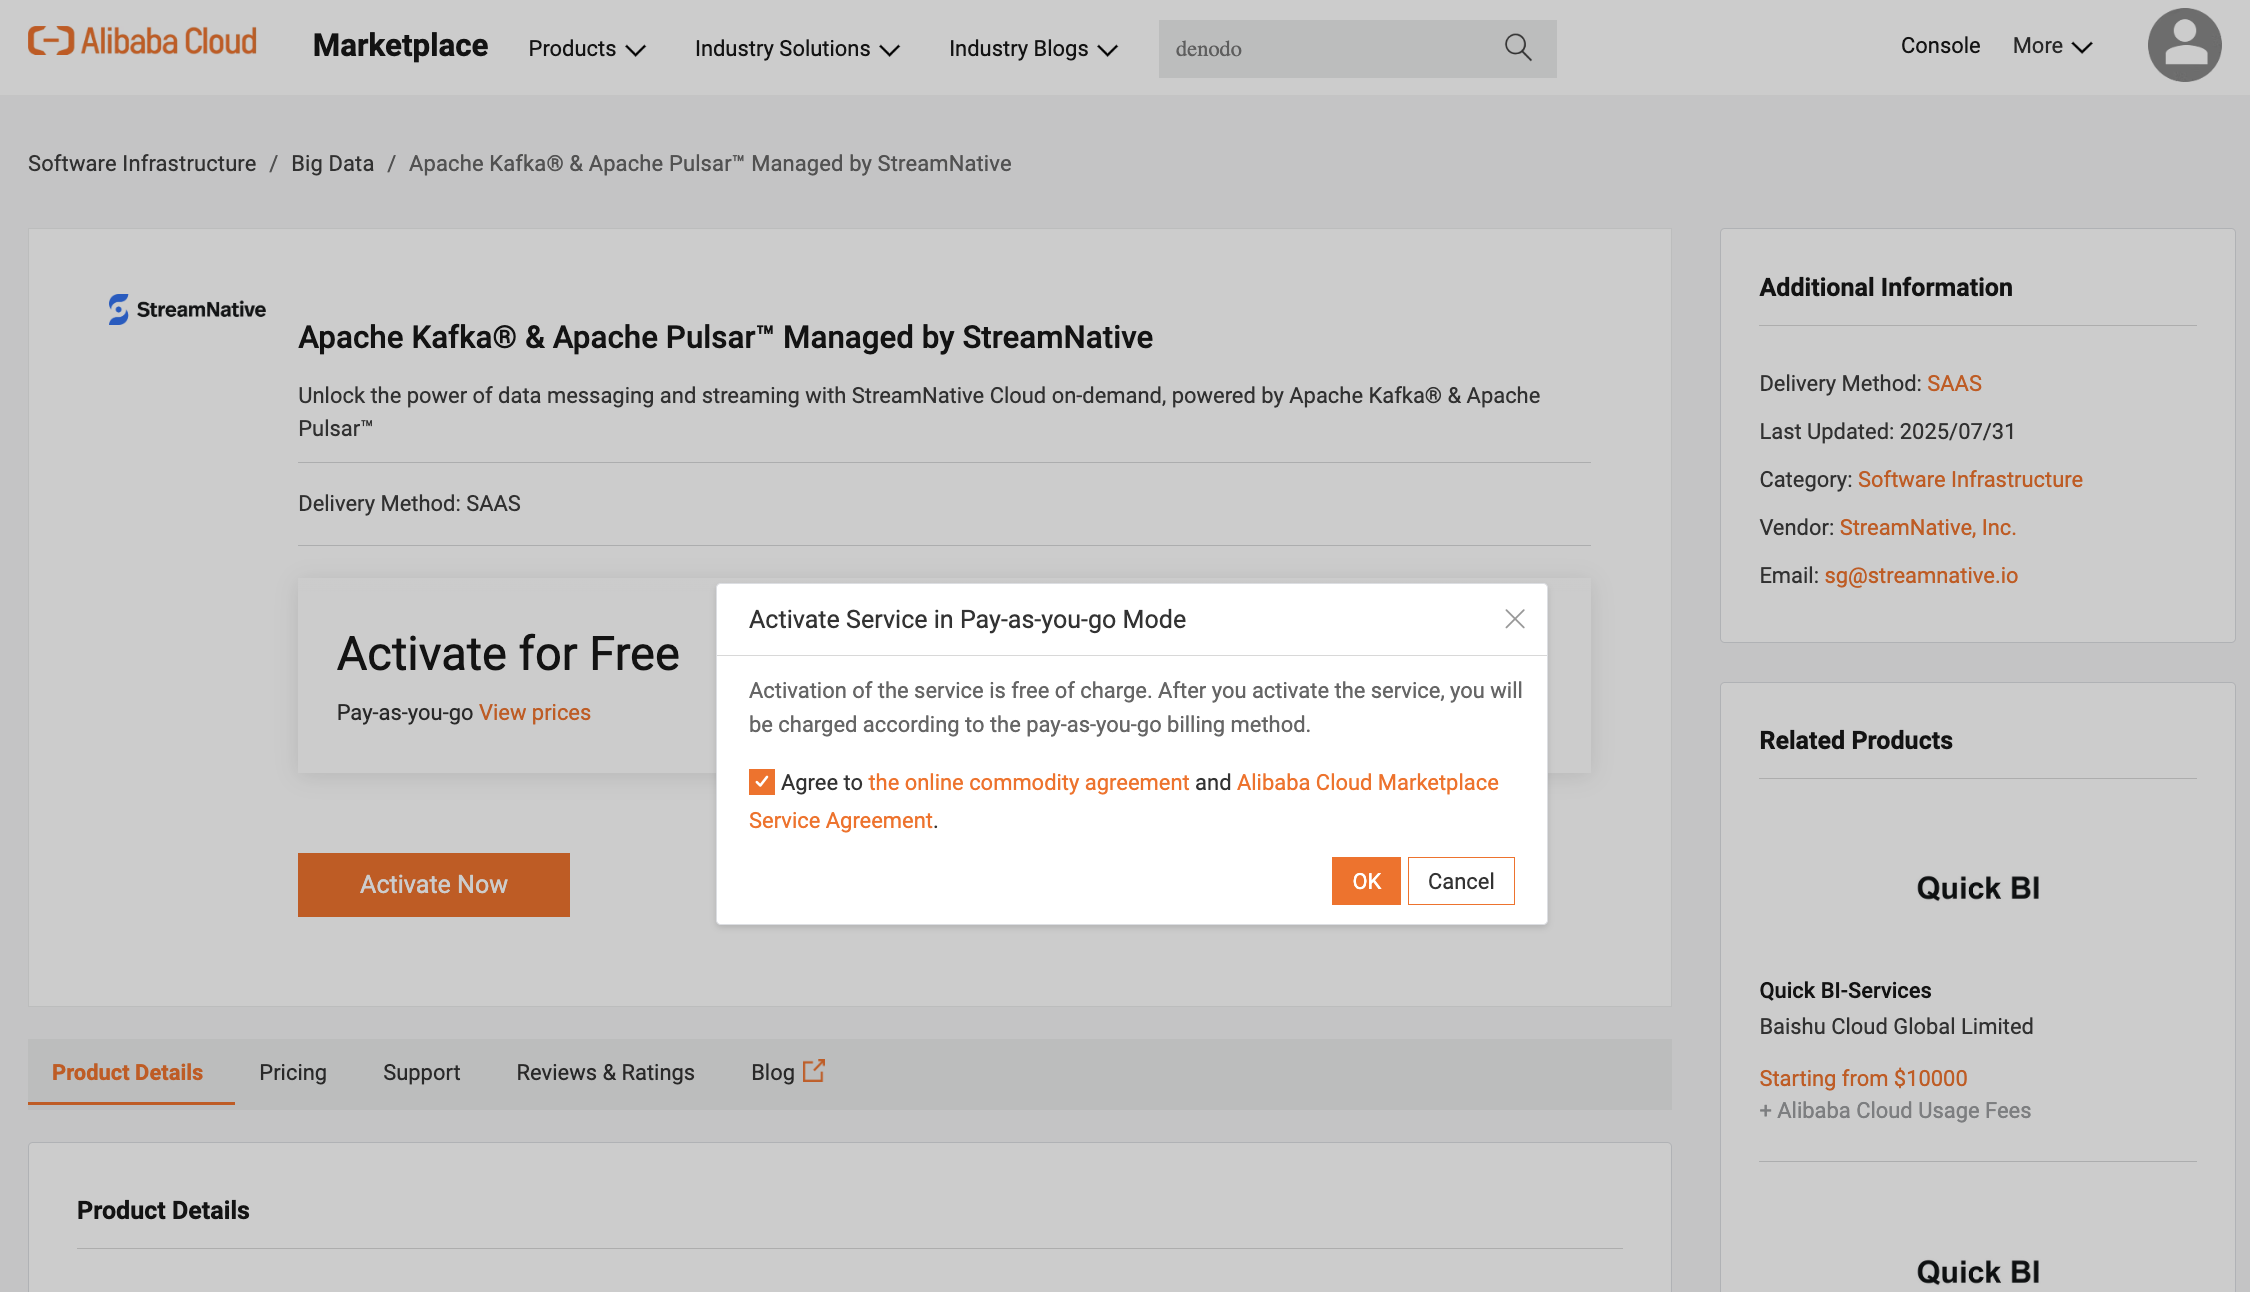Click the search magnifier icon
The image size is (2250, 1292).
(1518, 48)
